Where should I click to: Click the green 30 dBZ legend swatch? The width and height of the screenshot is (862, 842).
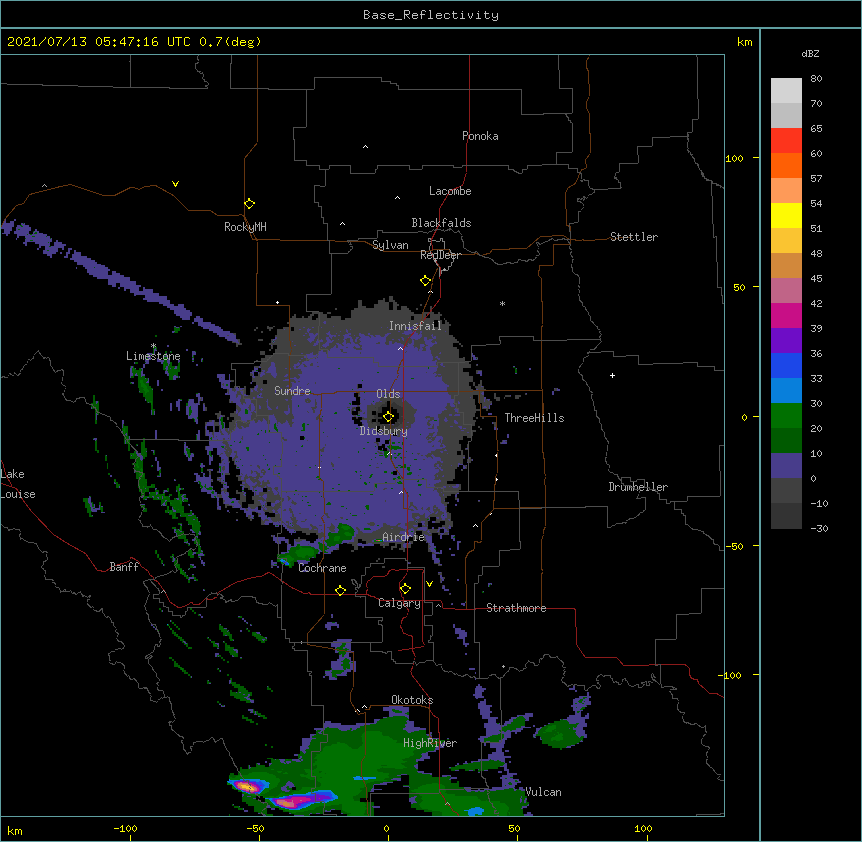(x=786, y=416)
